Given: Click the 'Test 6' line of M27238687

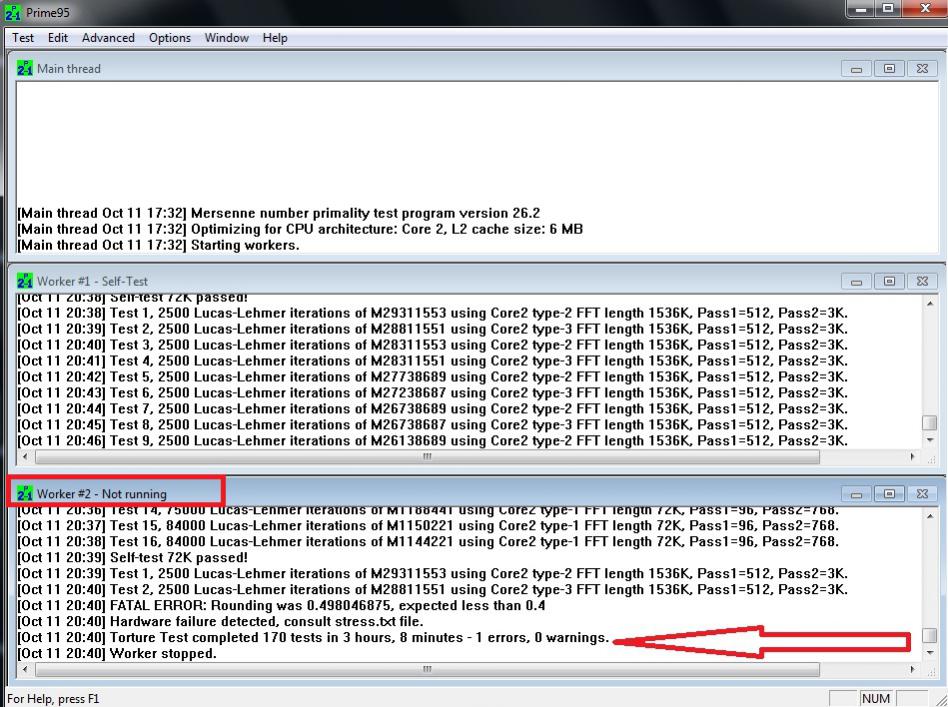Looking at the screenshot, I should tap(432, 393).
